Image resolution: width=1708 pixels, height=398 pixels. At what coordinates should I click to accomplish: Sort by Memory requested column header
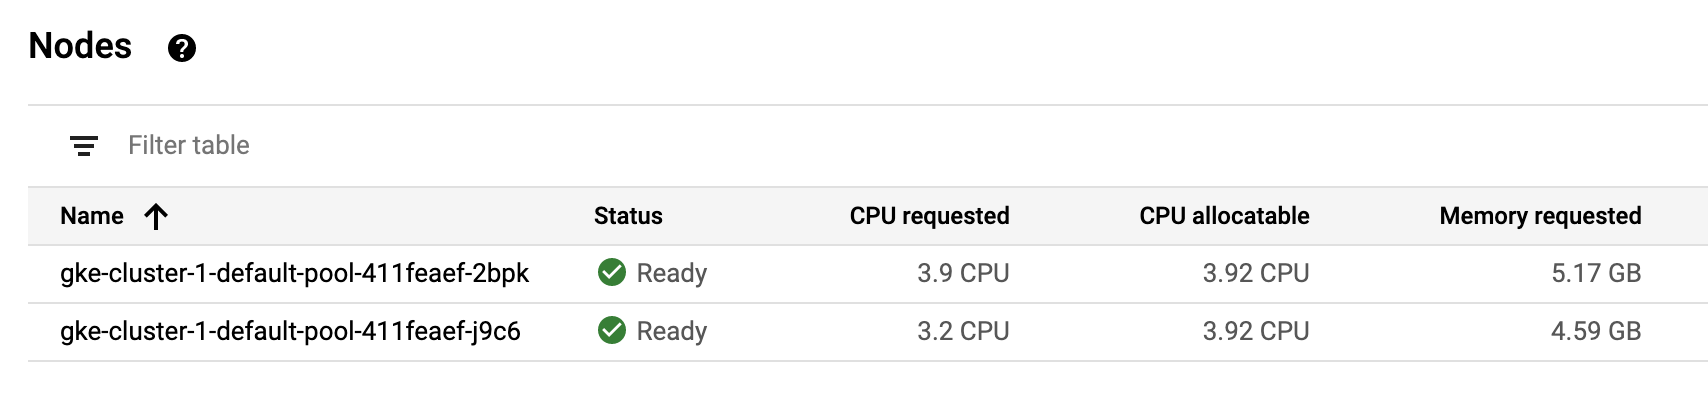tap(1540, 216)
